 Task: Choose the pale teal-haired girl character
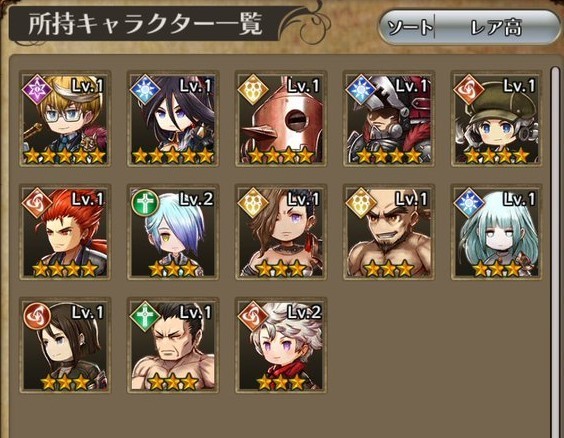click(497, 232)
